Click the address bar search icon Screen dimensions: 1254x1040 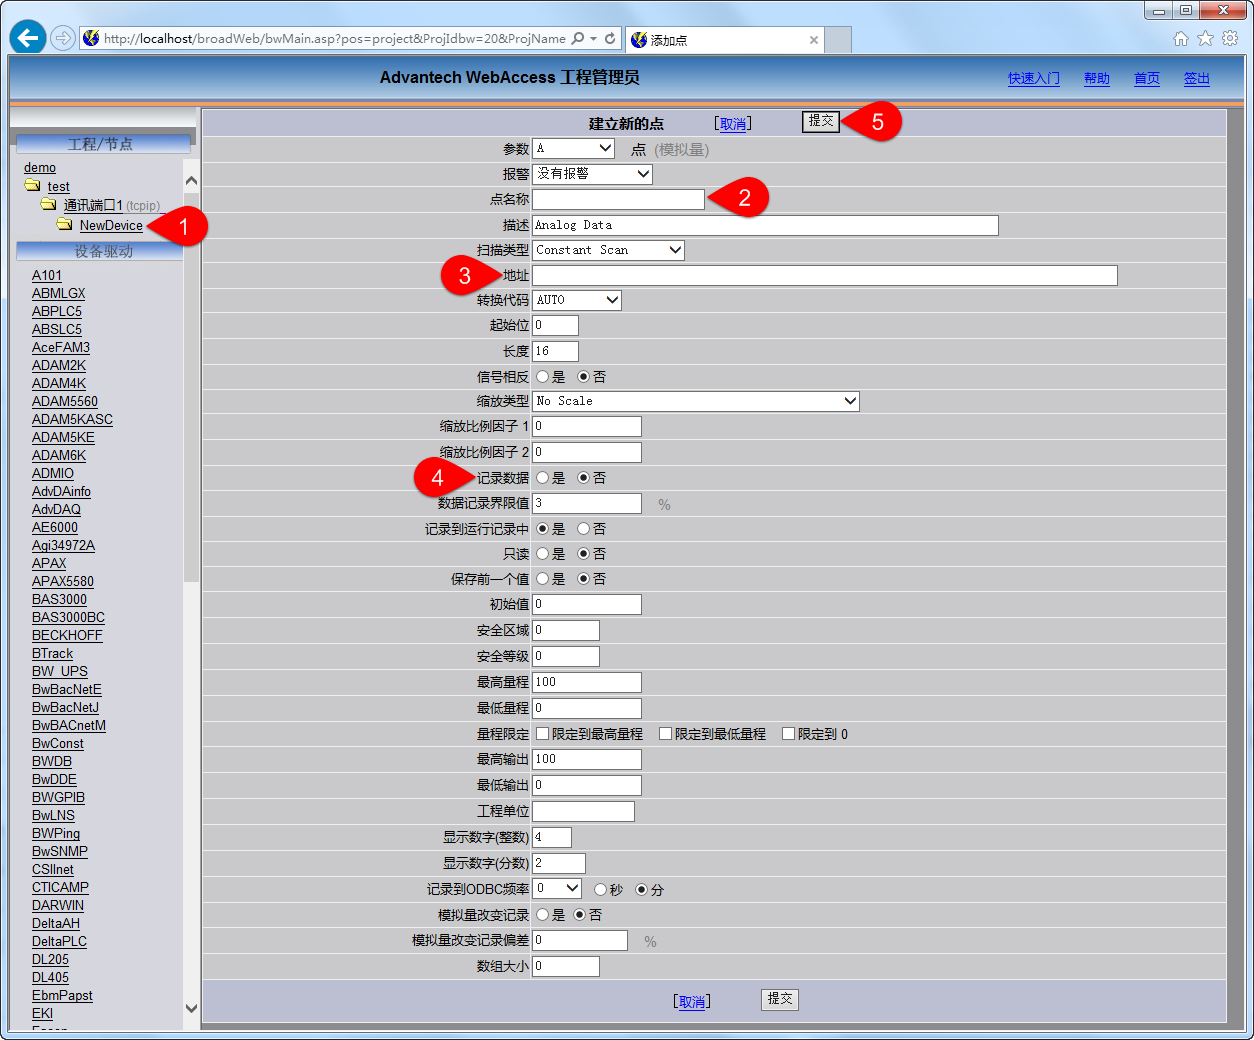pos(578,39)
